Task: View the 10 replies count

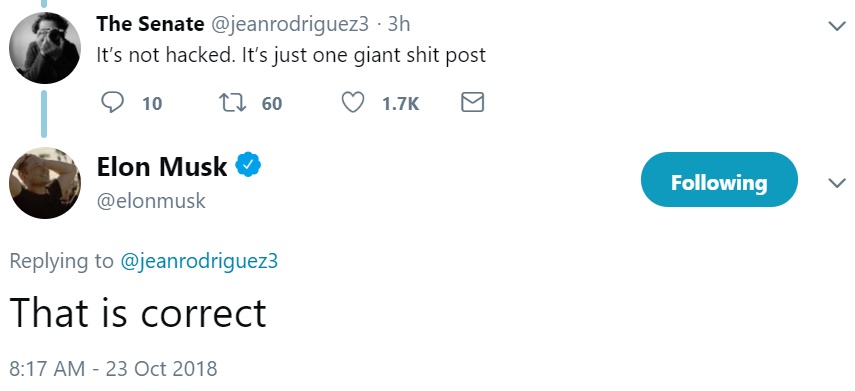Action: 152,103
